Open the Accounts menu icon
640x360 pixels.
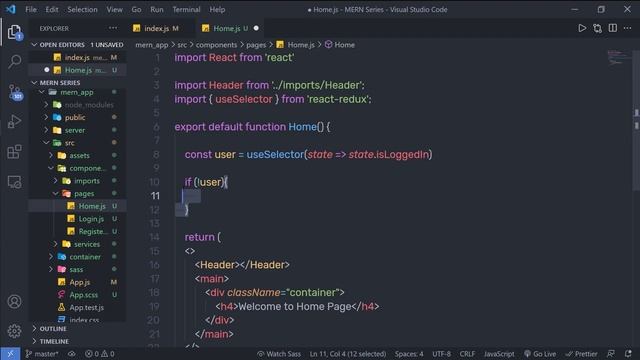coord(14,301)
